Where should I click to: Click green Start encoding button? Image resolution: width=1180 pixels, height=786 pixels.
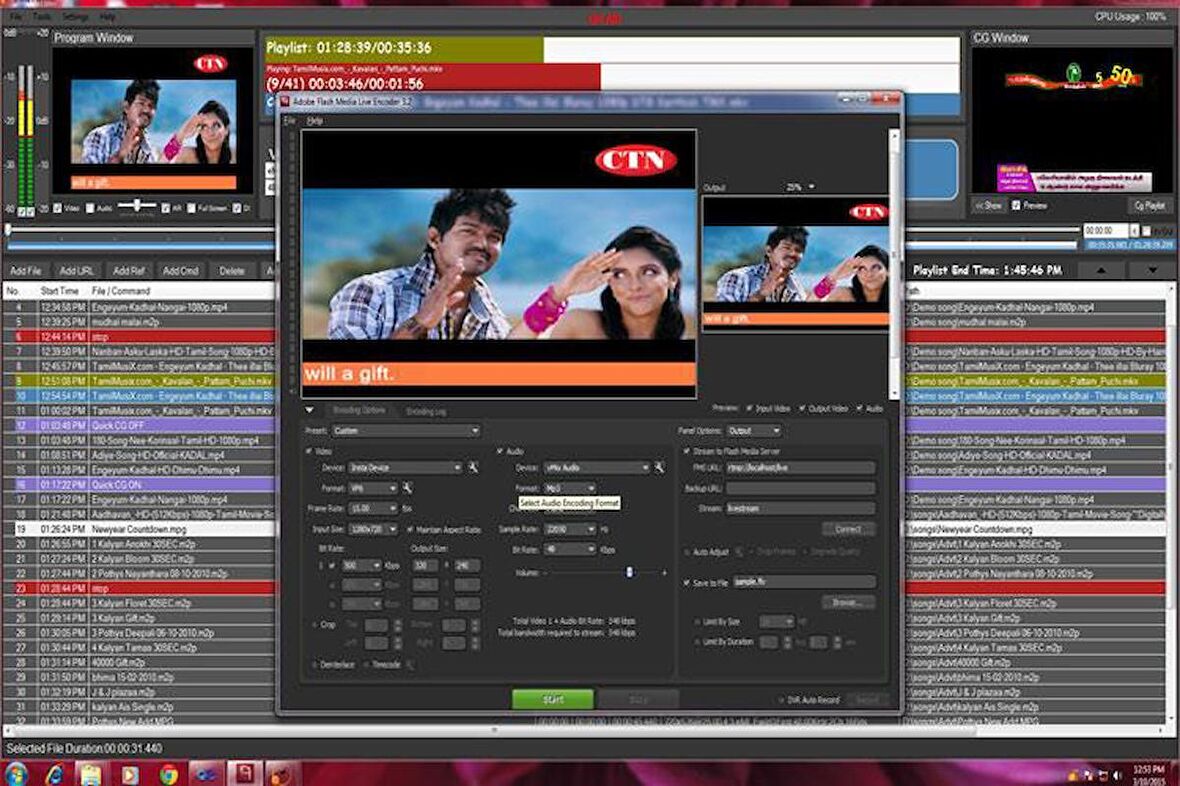click(x=552, y=699)
